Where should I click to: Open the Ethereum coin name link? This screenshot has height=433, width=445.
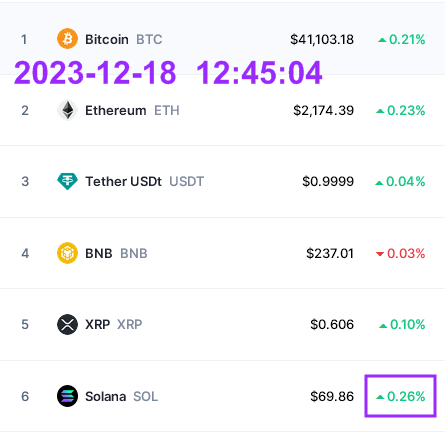(116, 110)
